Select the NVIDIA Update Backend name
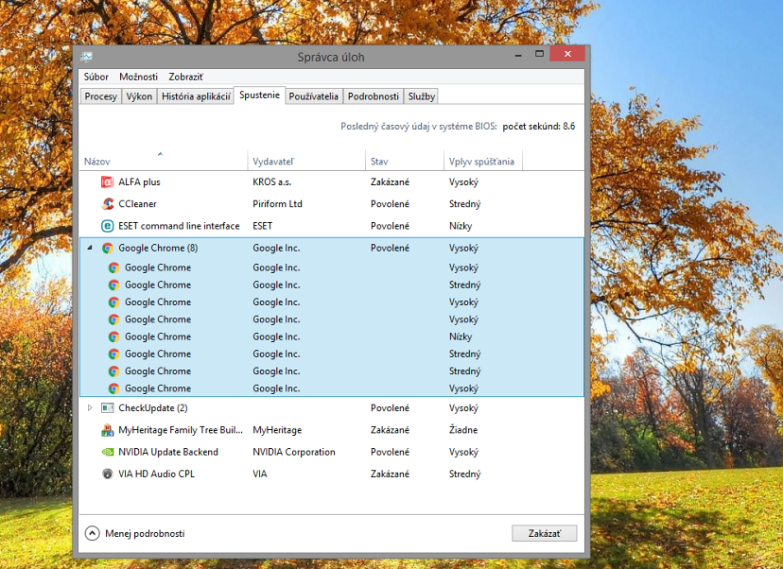Image resolution: width=783 pixels, height=569 pixels. tap(168, 452)
